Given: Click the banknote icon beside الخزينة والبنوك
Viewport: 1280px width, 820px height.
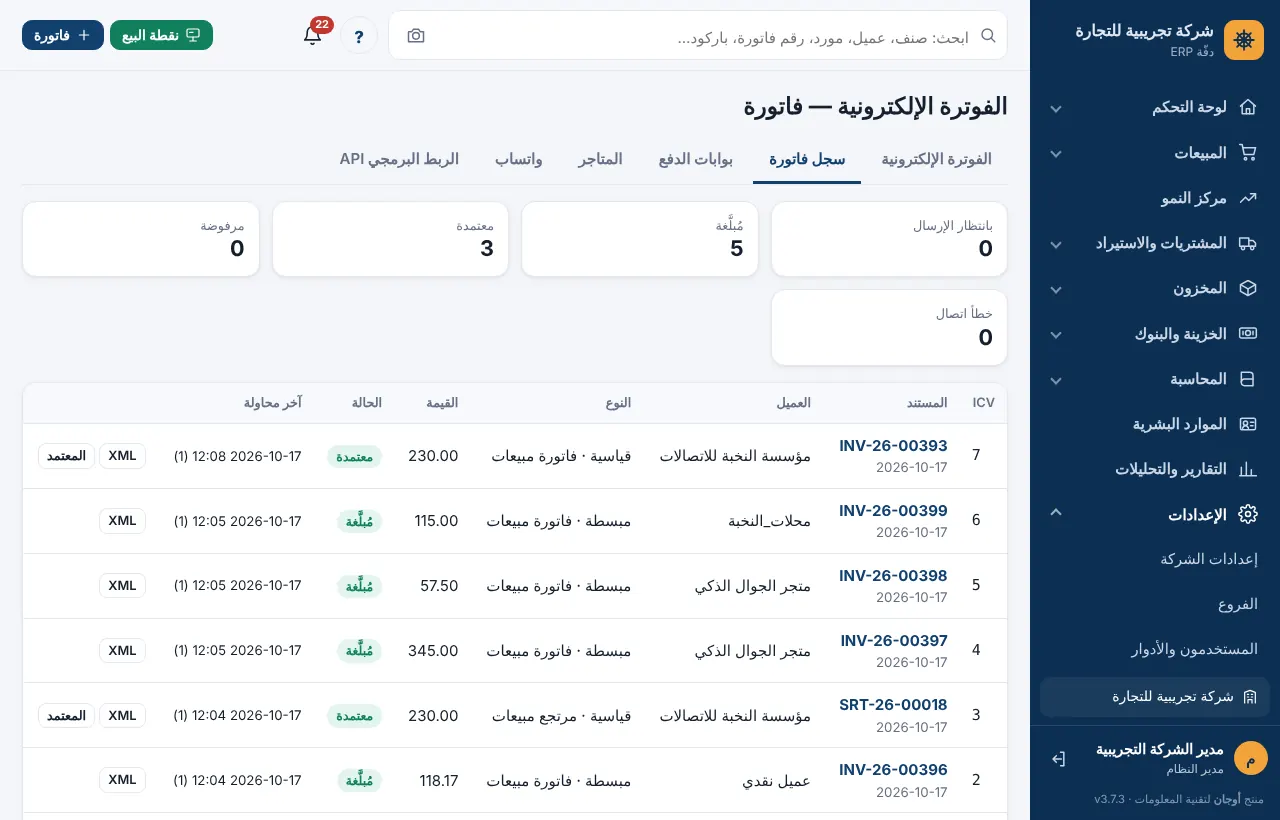Looking at the screenshot, I should (x=1247, y=334).
